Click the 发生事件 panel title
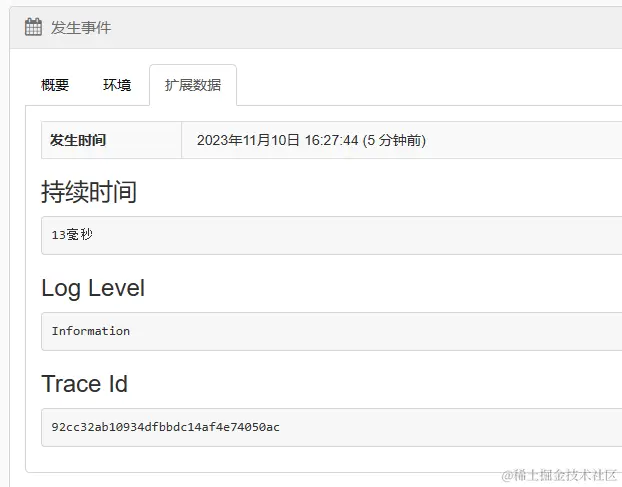 pos(81,28)
